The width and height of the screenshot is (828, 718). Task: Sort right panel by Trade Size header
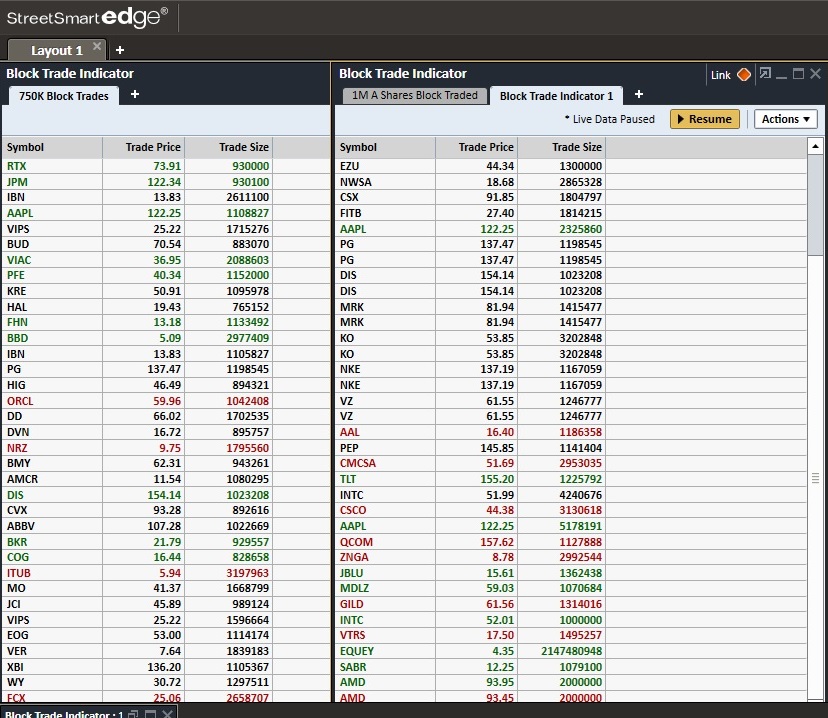click(561, 147)
